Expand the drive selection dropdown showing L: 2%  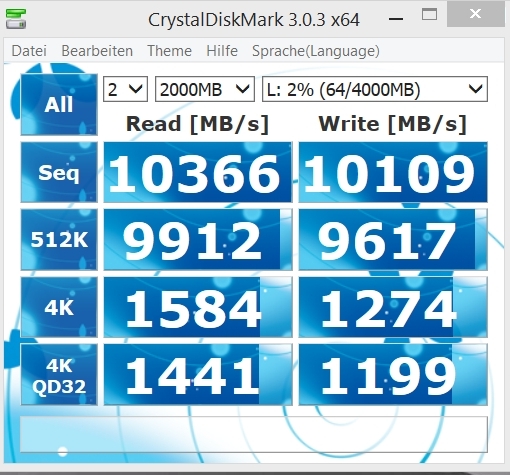(375, 89)
